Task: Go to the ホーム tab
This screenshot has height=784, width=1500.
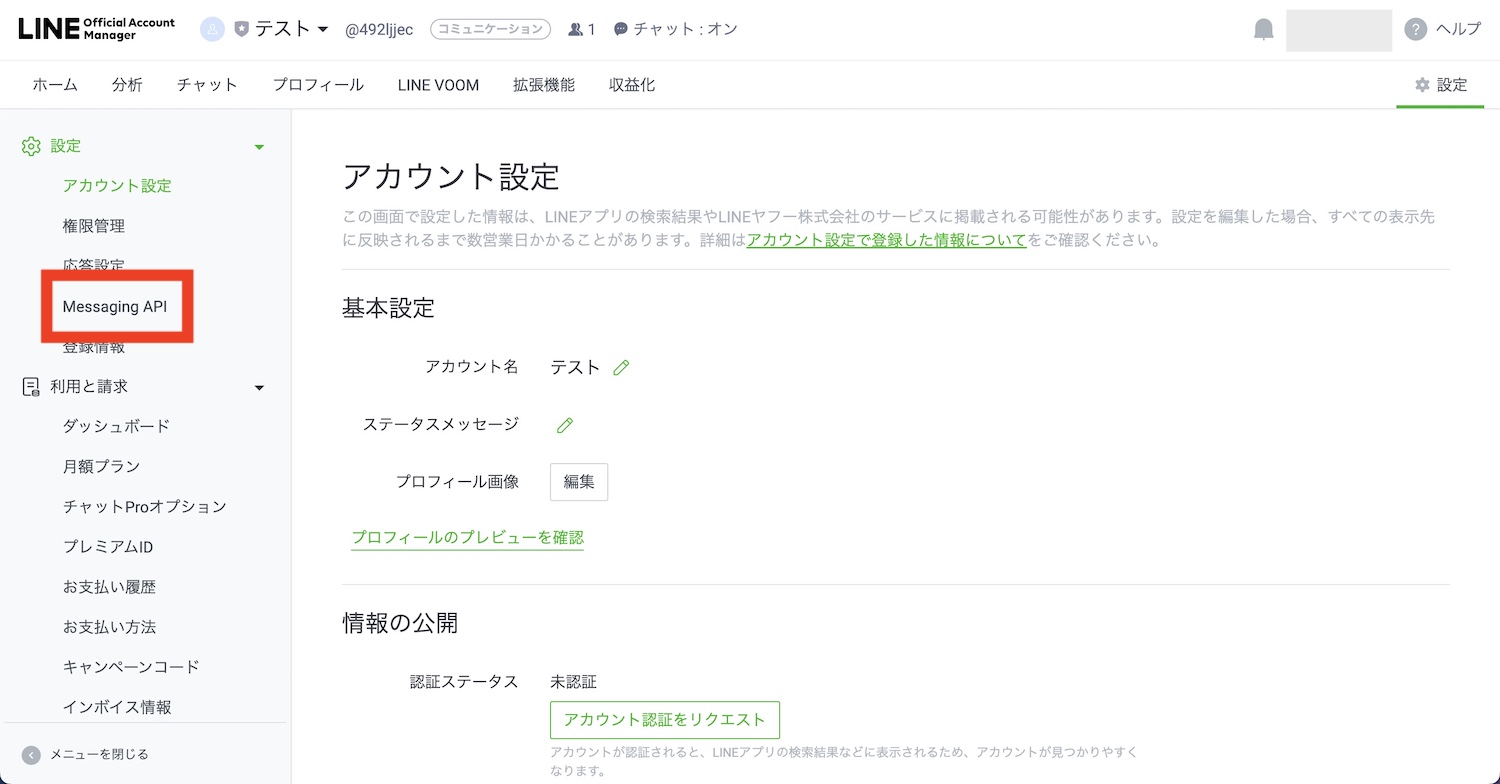Action: point(55,85)
